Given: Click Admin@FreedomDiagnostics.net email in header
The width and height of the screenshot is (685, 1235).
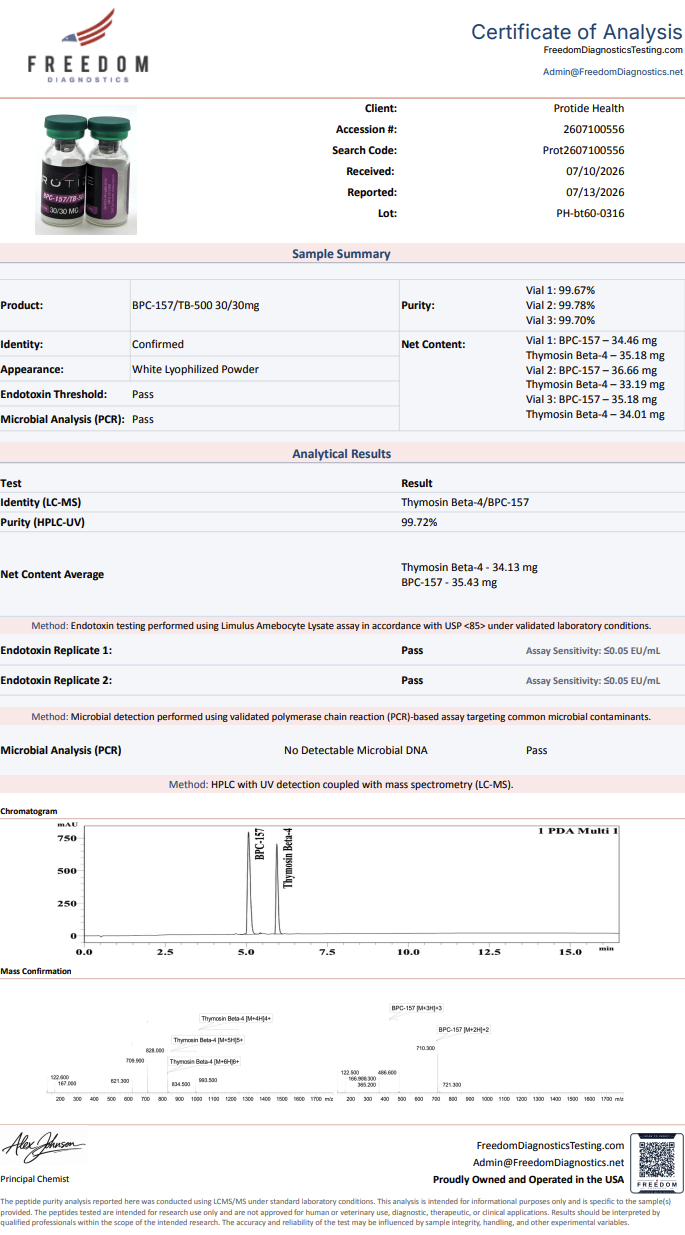Looking at the screenshot, I should [613, 72].
